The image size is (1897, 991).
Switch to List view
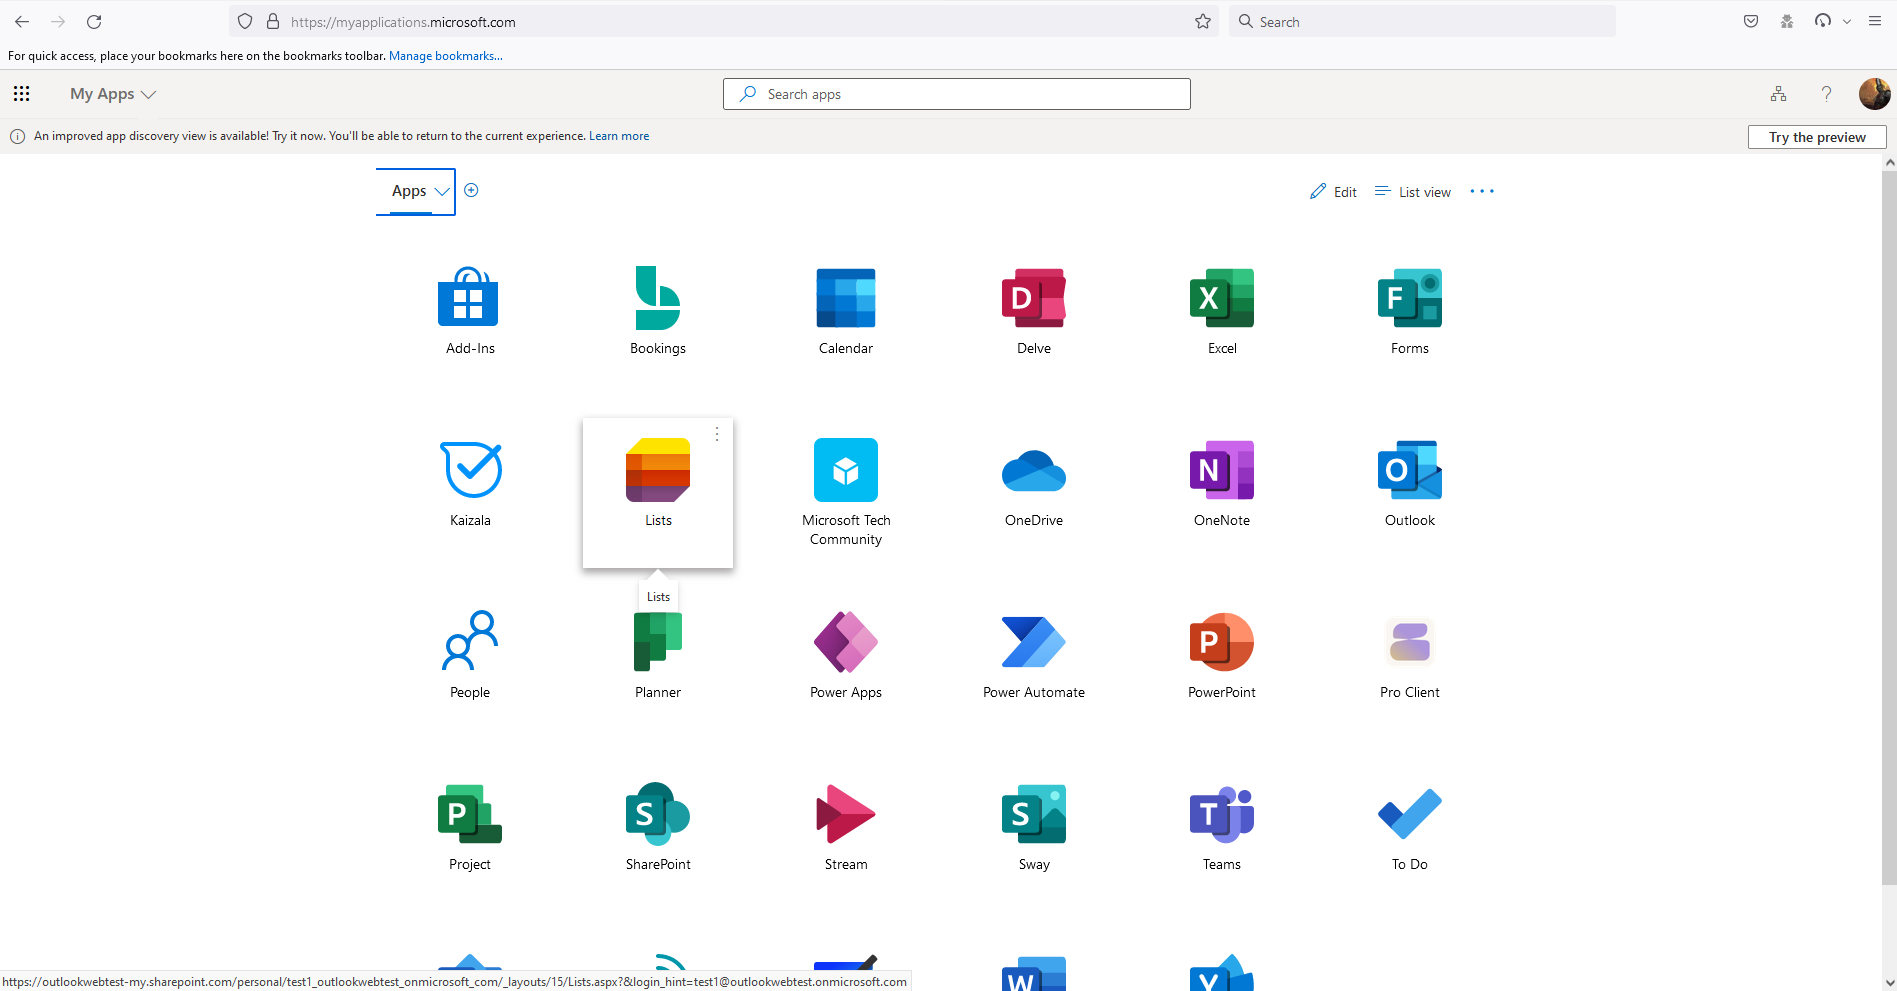(x=1412, y=191)
